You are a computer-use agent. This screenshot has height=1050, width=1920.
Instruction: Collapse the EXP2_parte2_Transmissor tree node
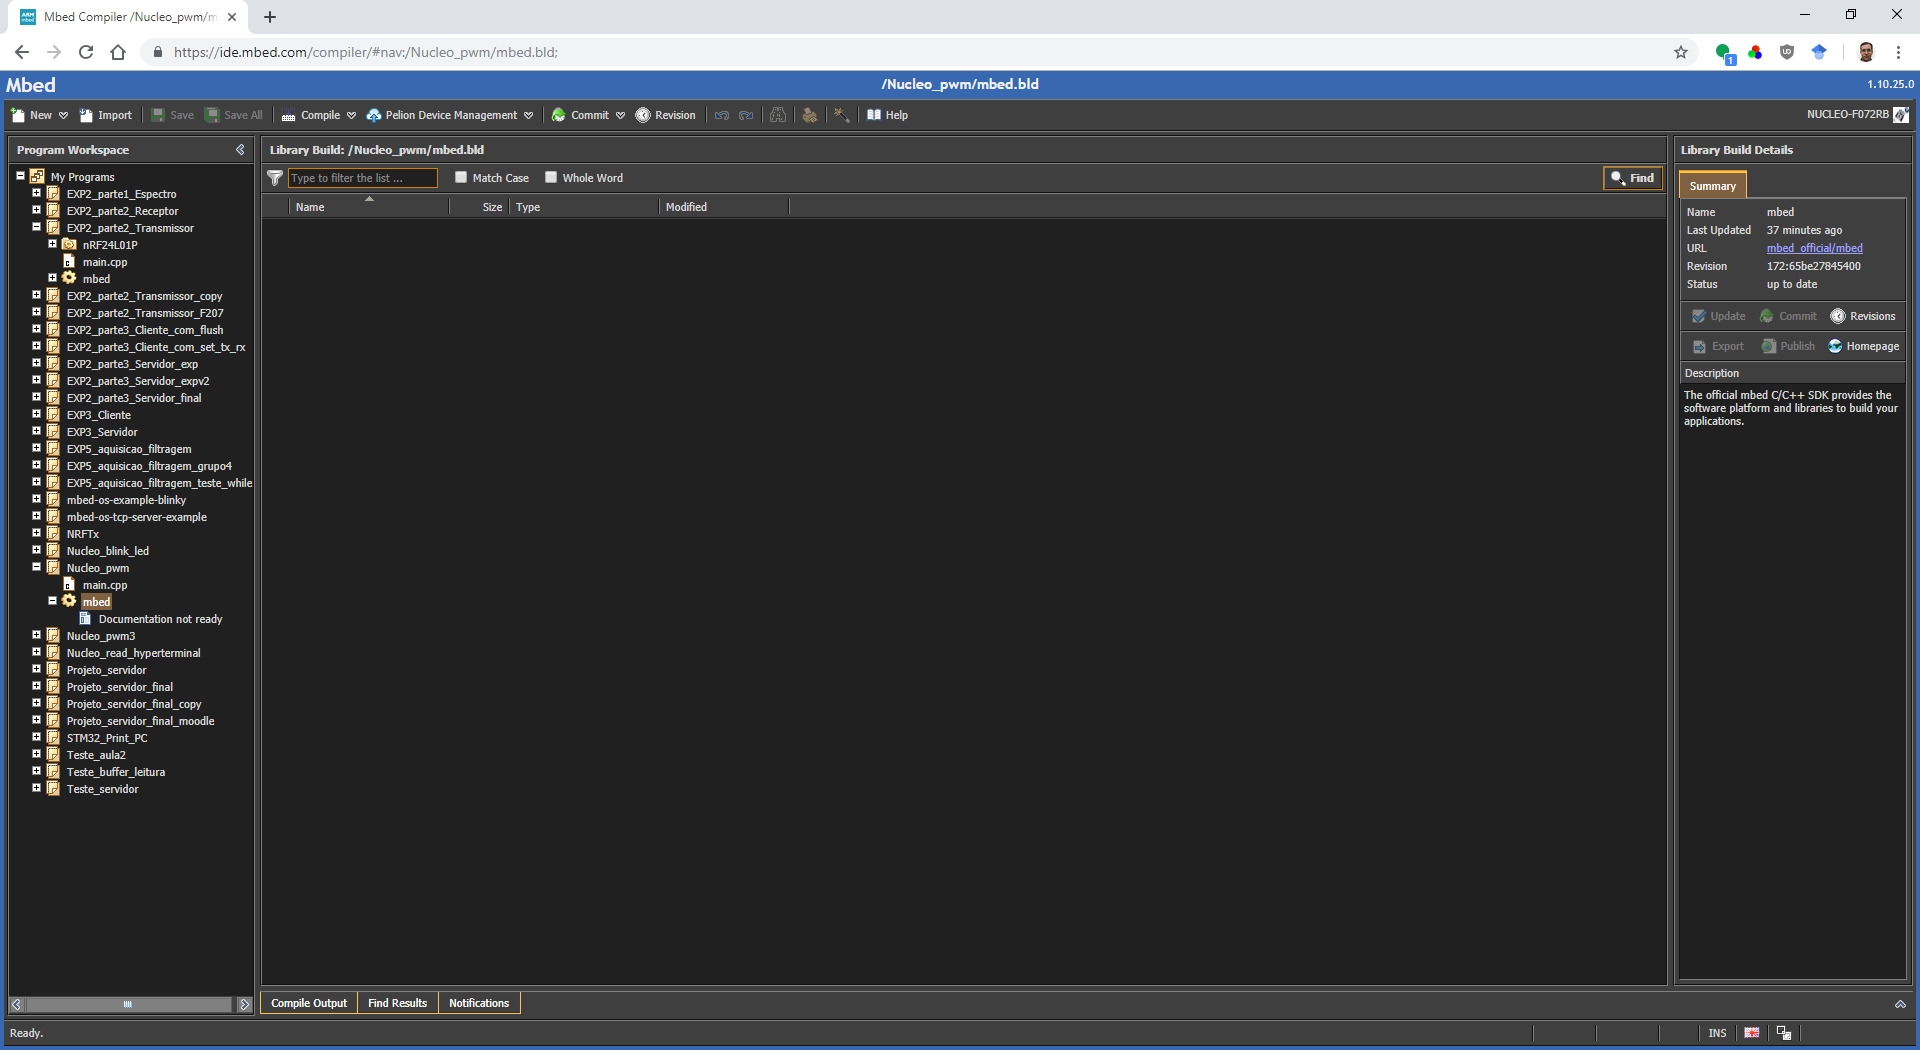pyautogui.click(x=37, y=227)
